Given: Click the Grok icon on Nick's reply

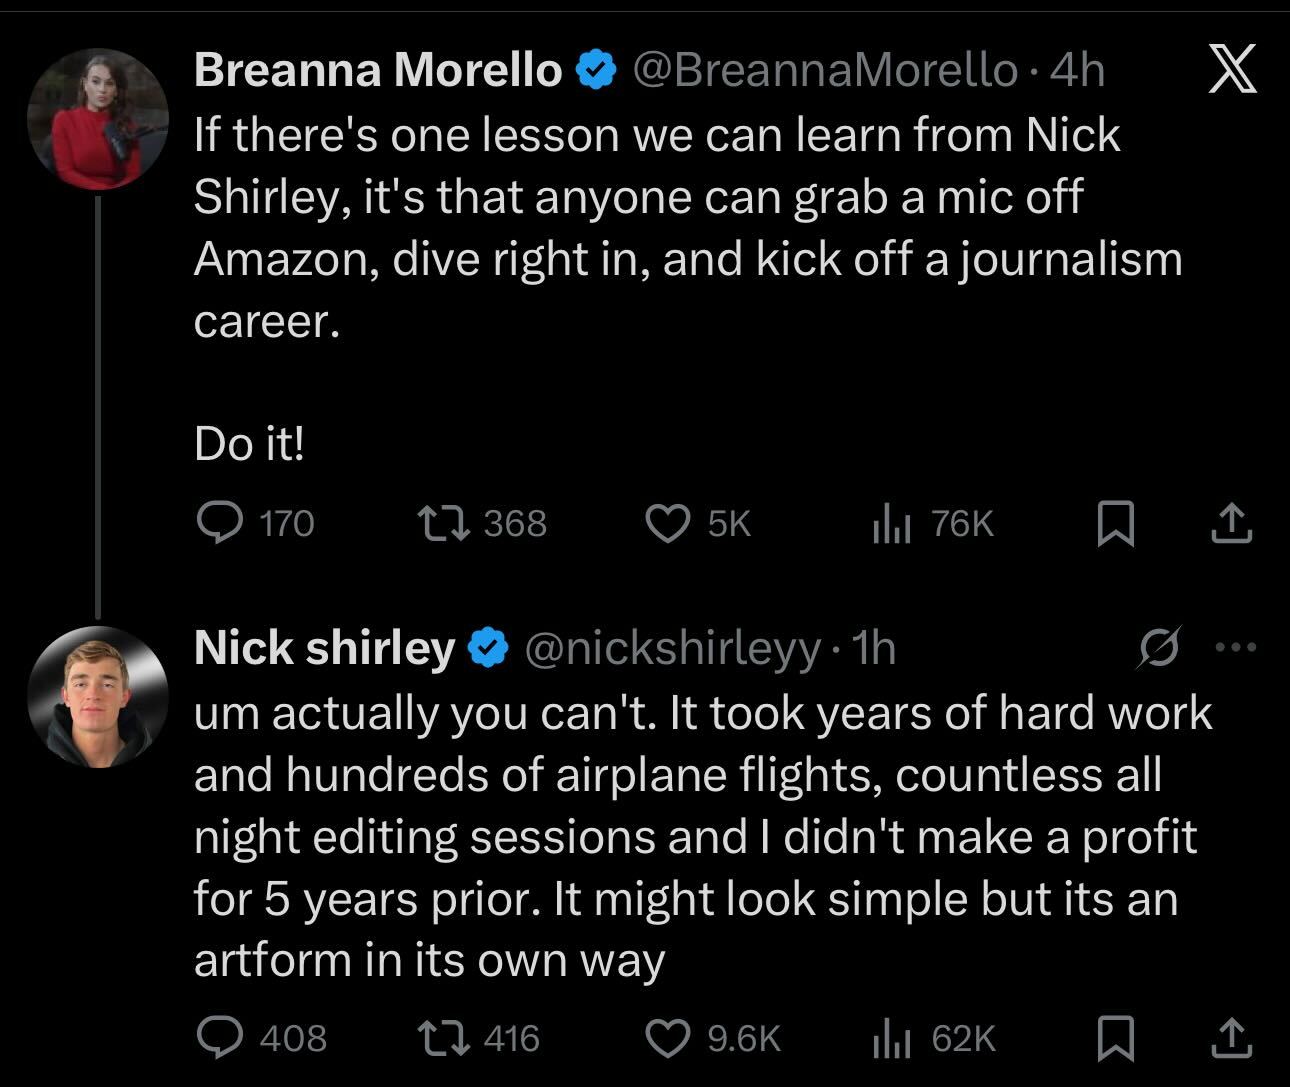Looking at the screenshot, I should (1160, 648).
